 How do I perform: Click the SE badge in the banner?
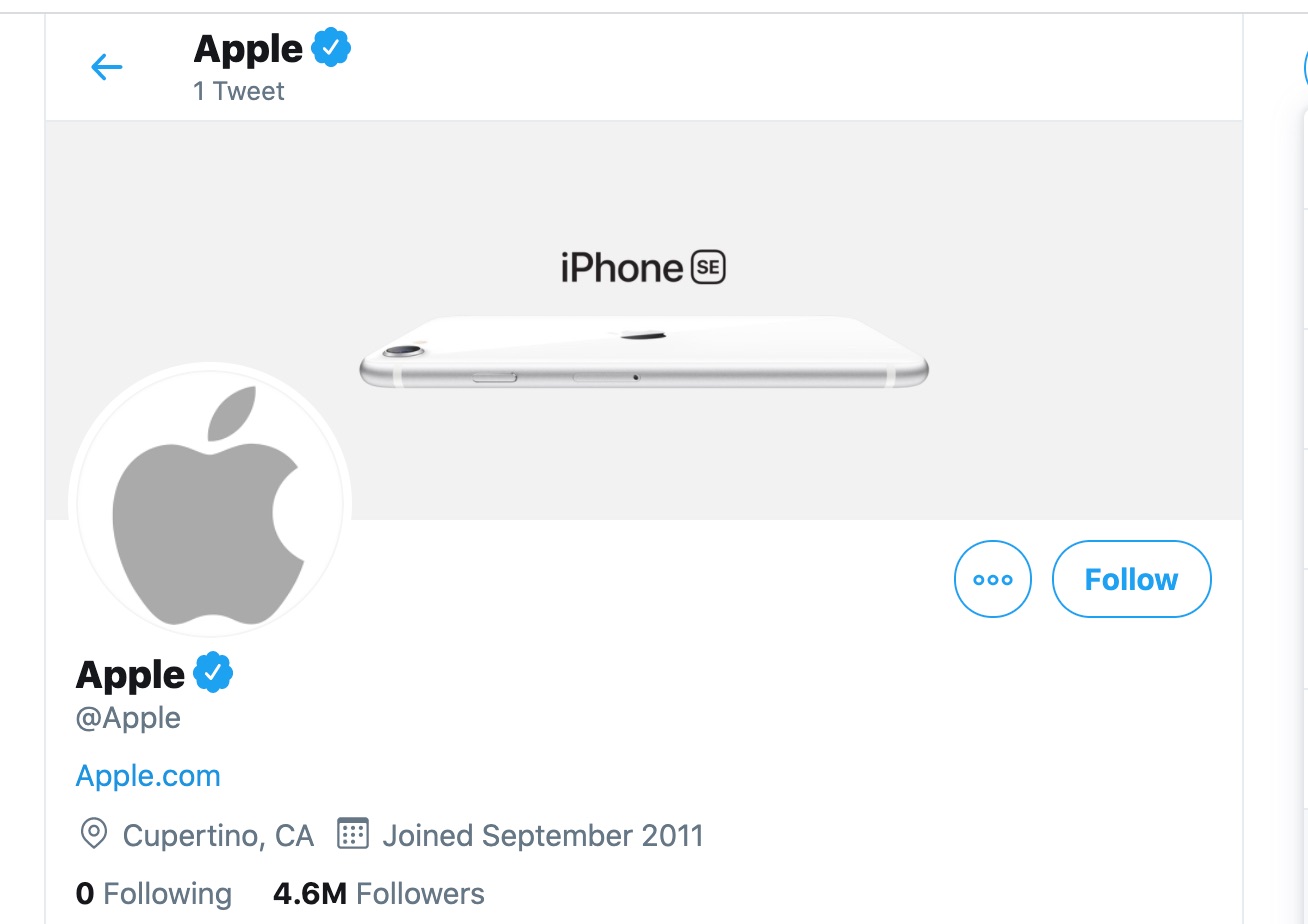[708, 267]
